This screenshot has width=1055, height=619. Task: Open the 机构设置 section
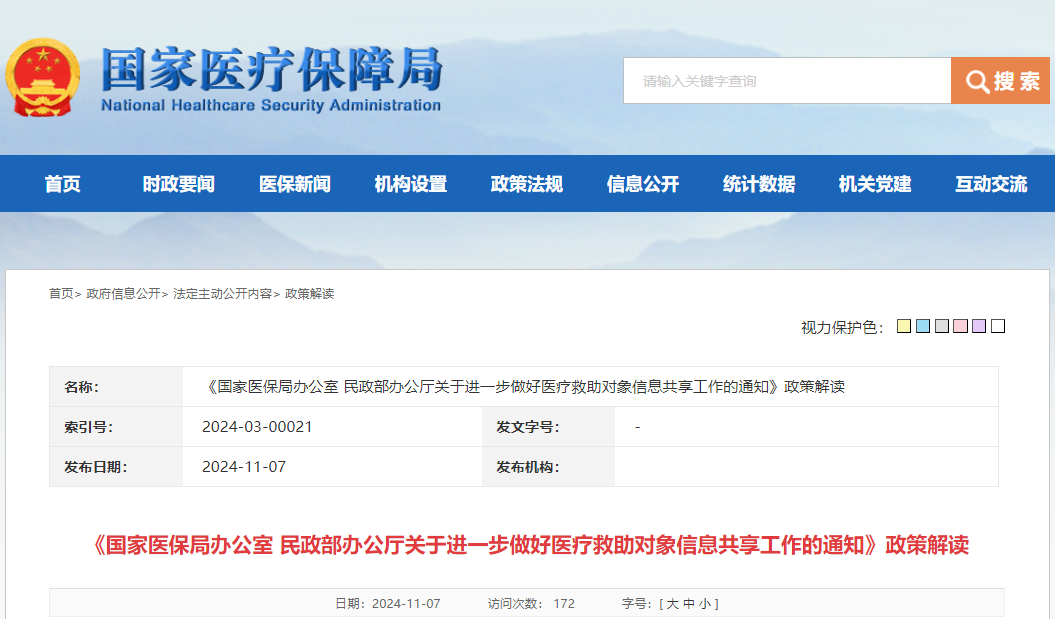tap(410, 184)
